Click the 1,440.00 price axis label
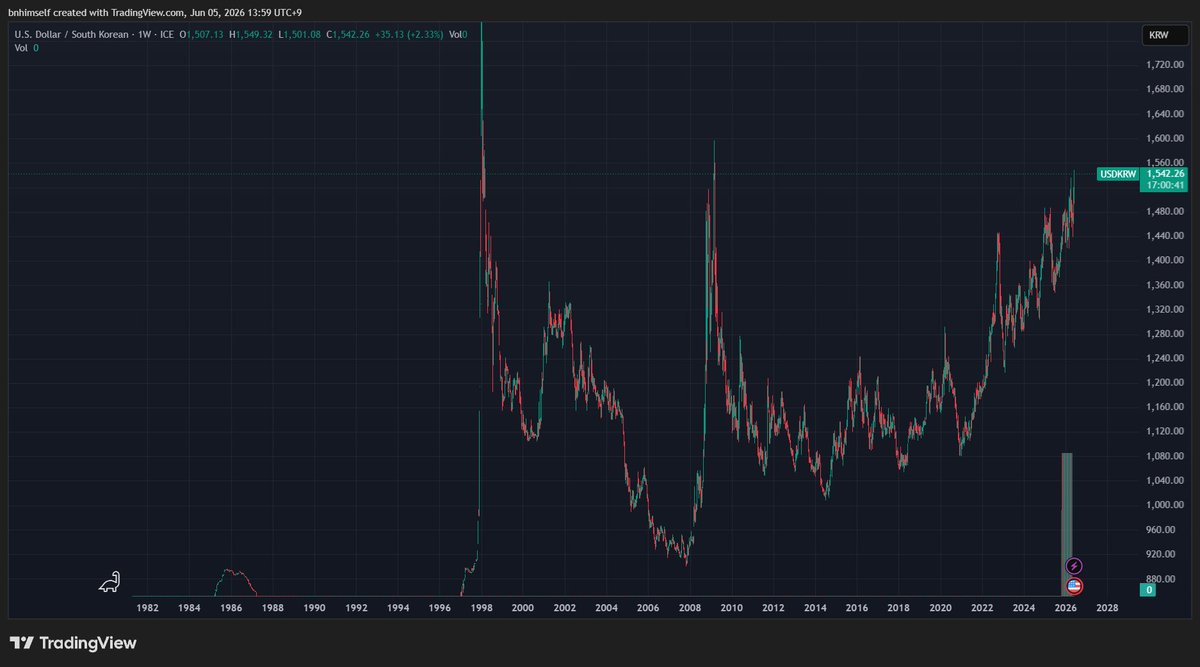The height and width of the screenshot is (667, 1200). [x=1164, y=236]
